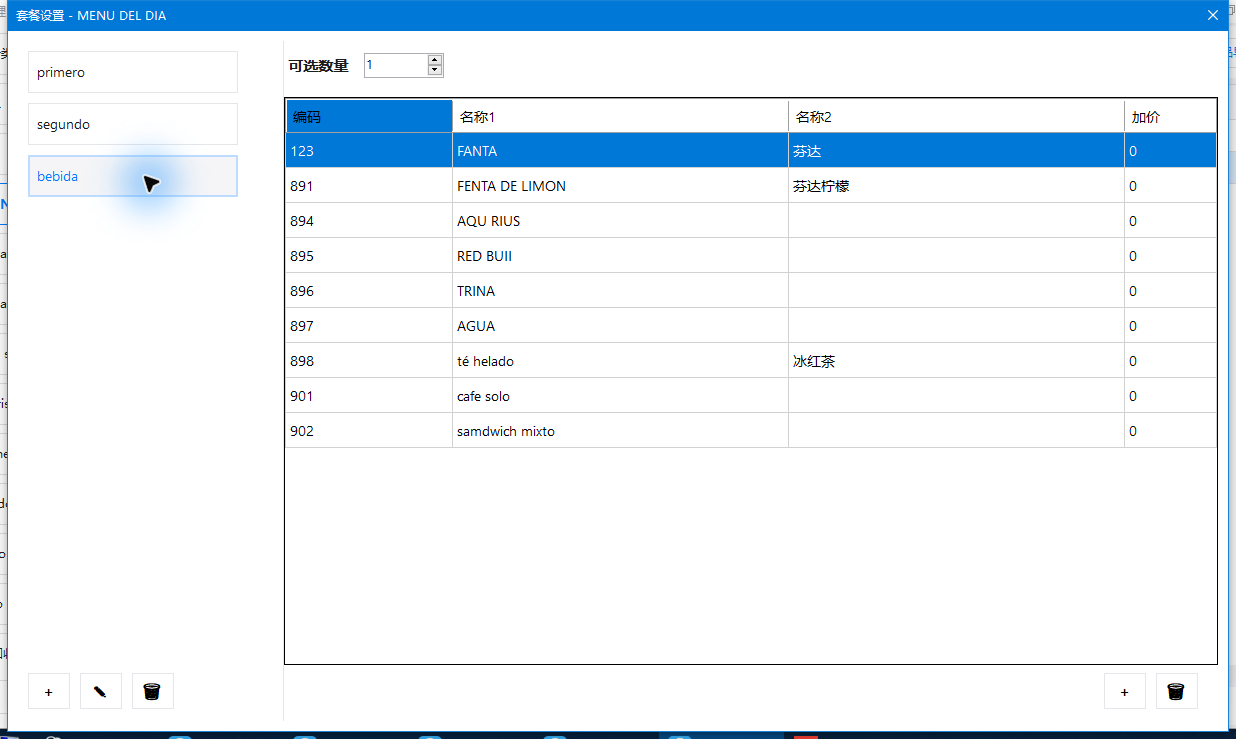1236x739 pixels.
Task: Sort by the 编码 column header
Action: [x=369, y=116]
